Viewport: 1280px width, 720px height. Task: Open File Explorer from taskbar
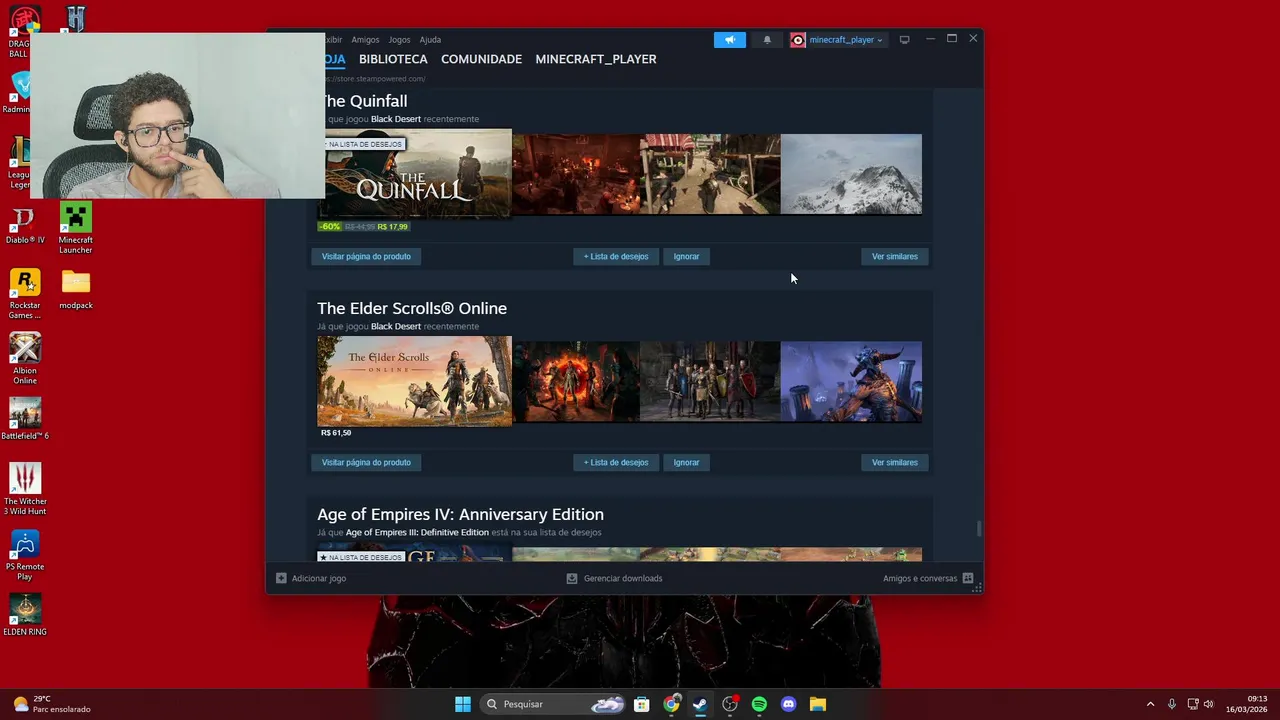click(817, 704)
